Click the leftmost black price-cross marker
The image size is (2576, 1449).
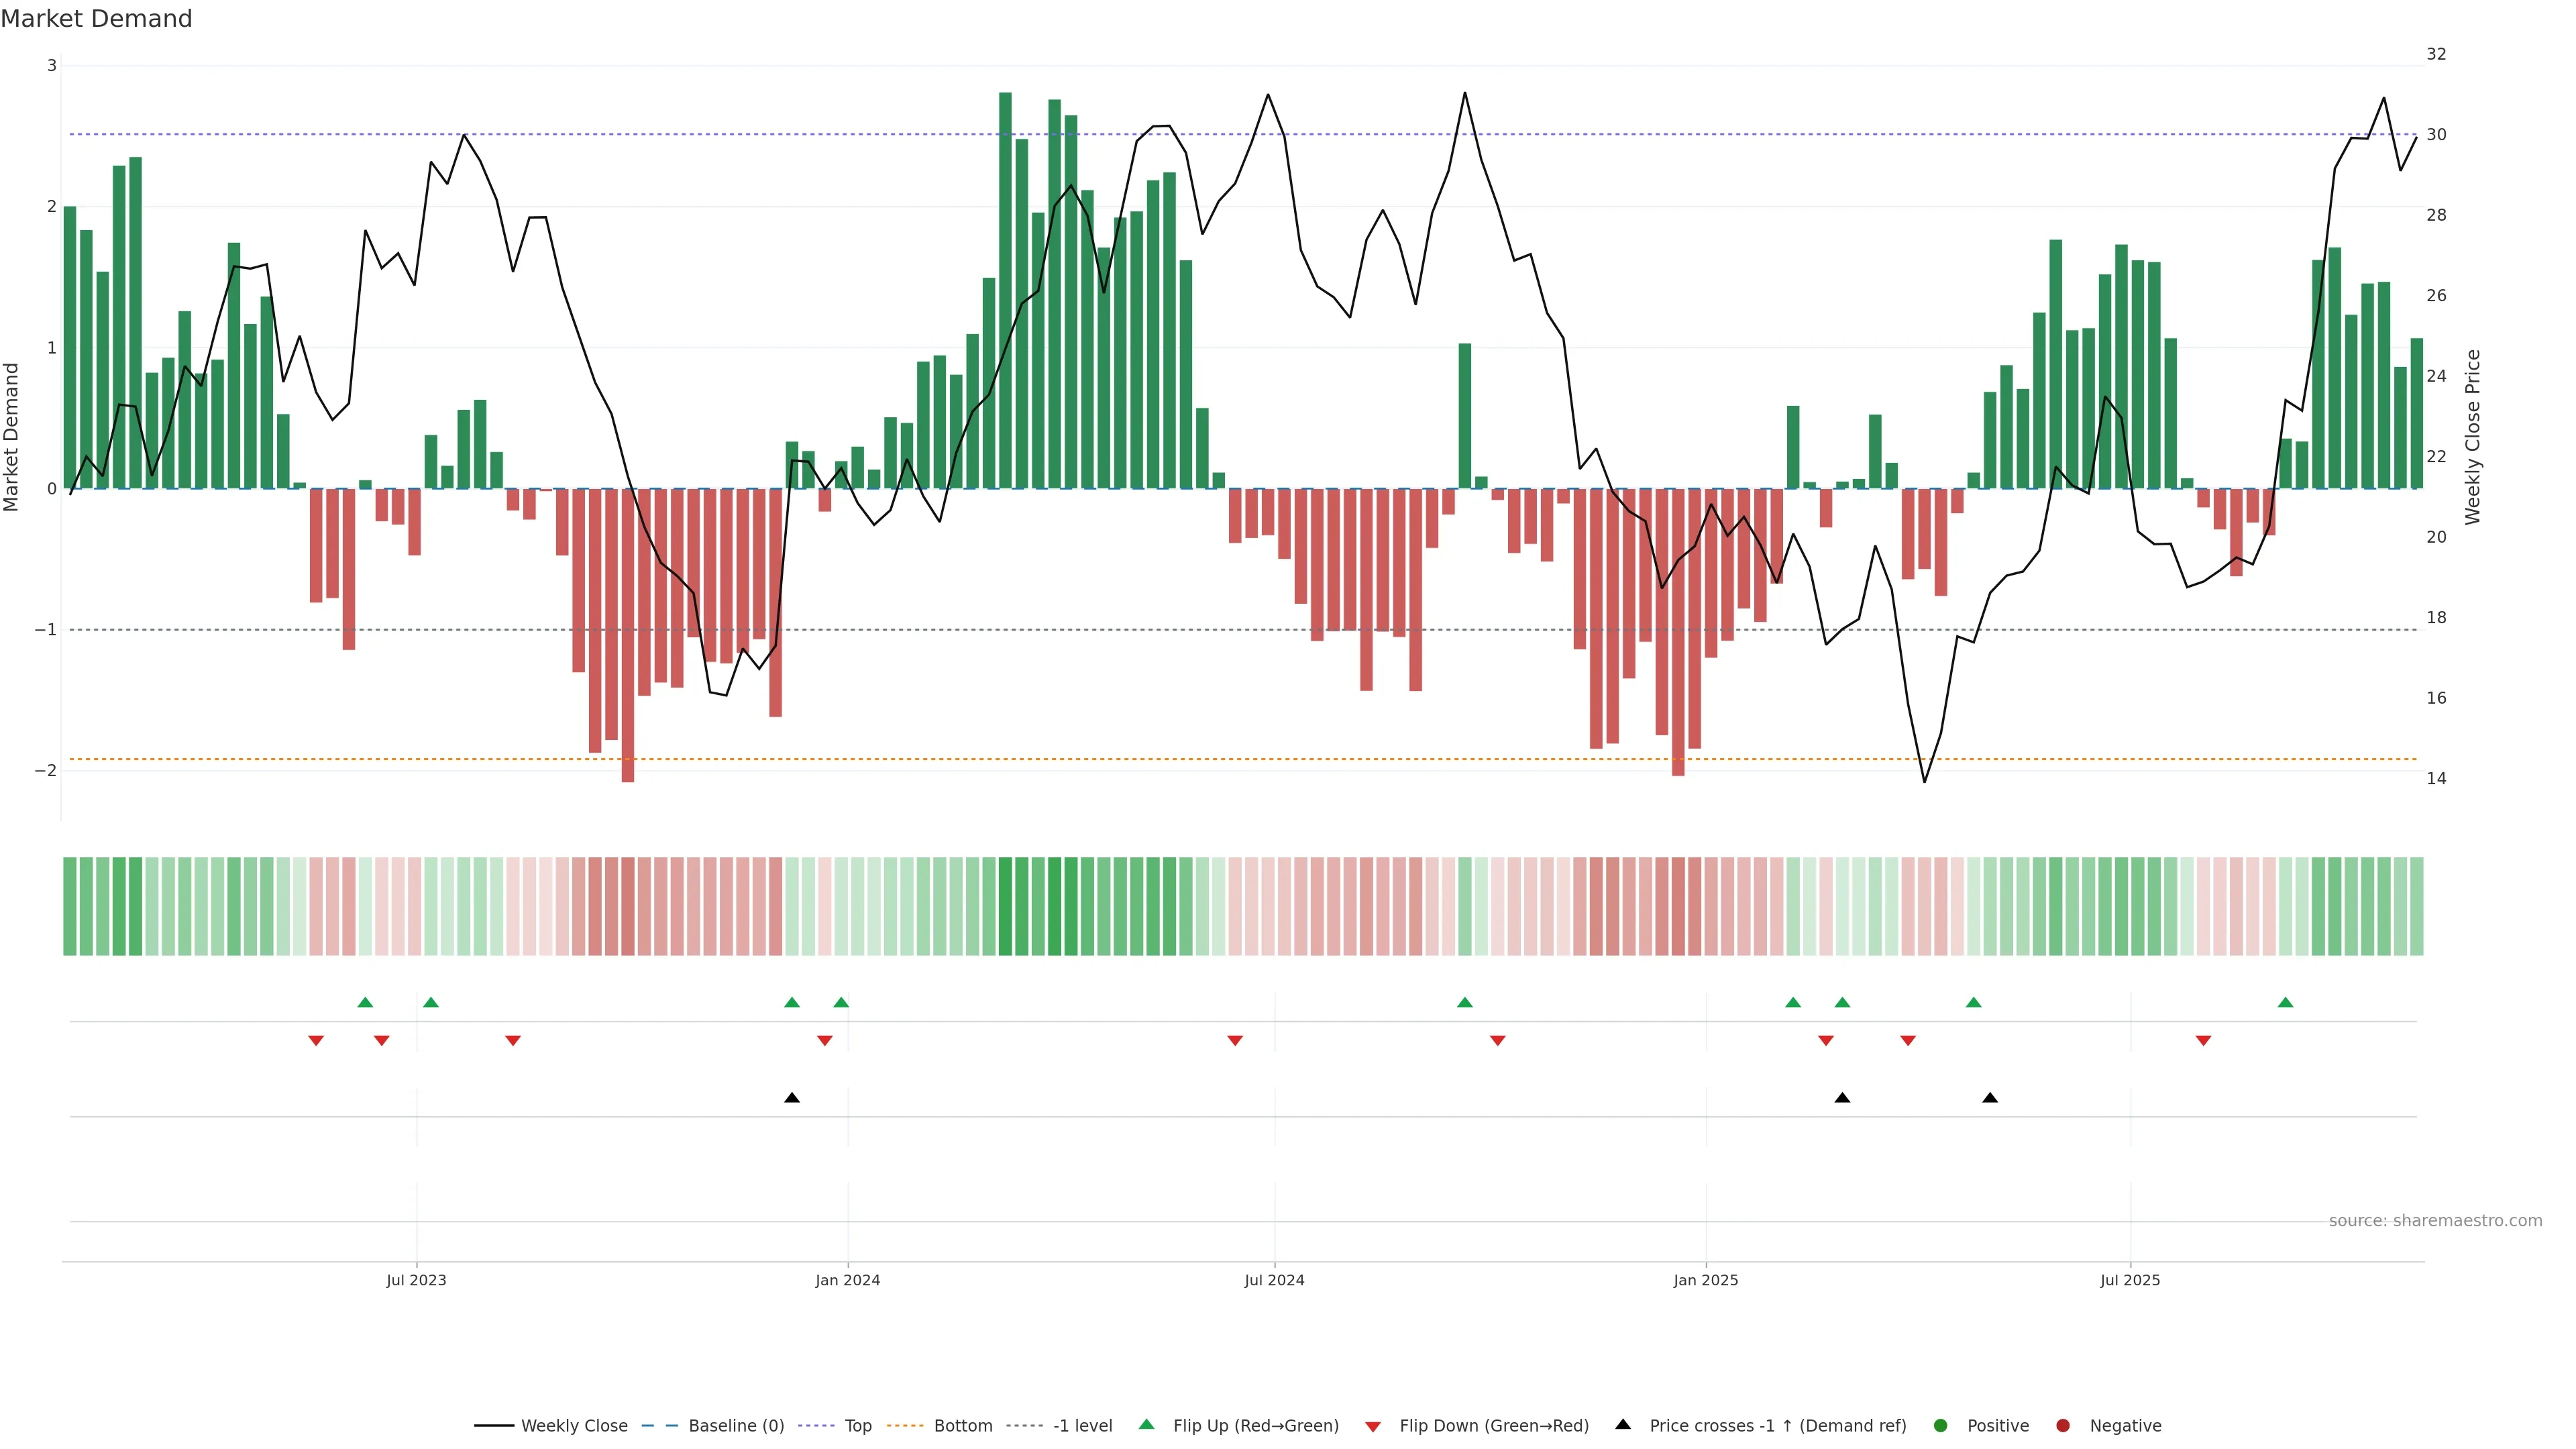click(x=792, y=1098)
